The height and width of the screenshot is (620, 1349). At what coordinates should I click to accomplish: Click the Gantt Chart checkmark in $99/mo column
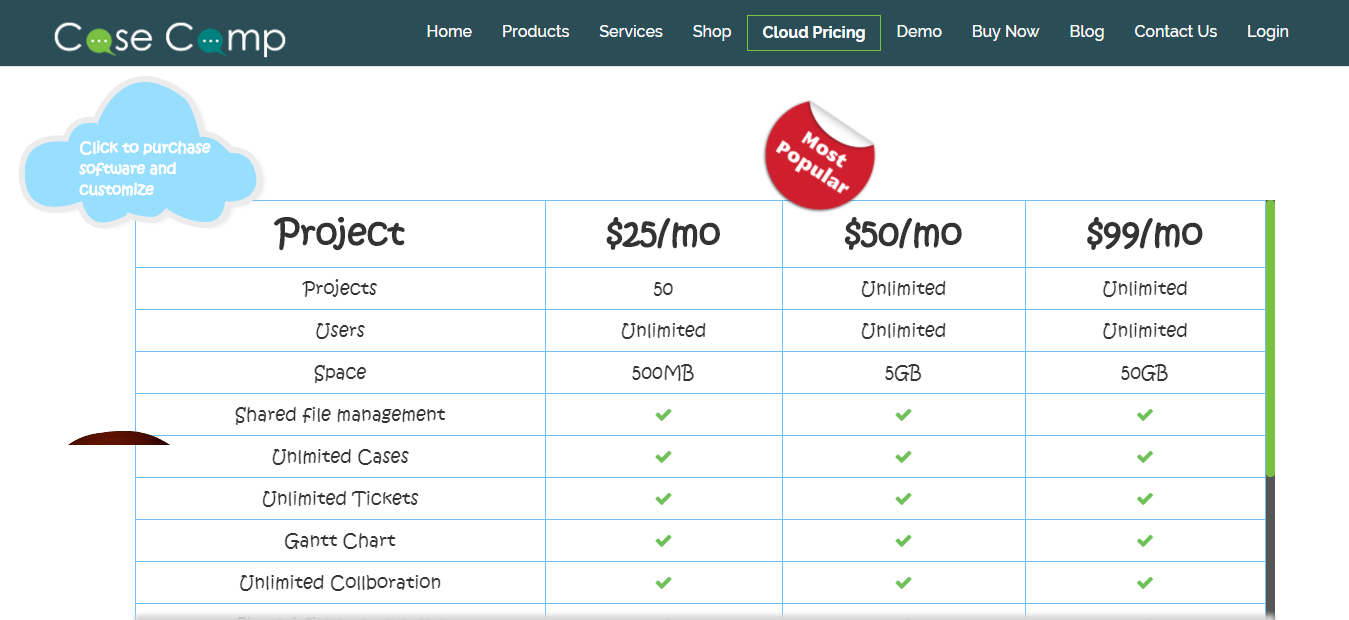tap(1145, 540)
